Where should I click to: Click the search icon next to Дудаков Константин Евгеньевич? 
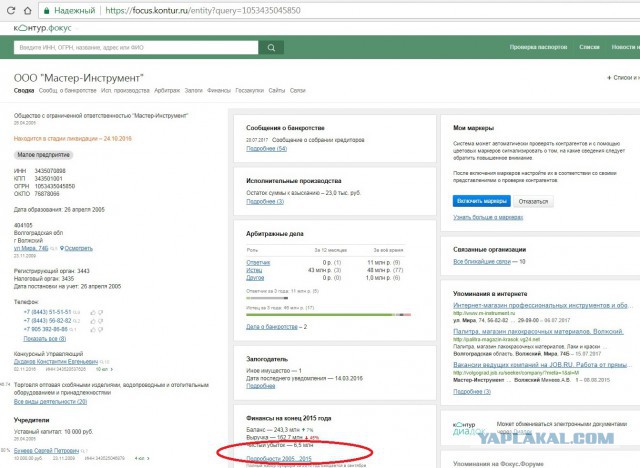tap(104, 362)
